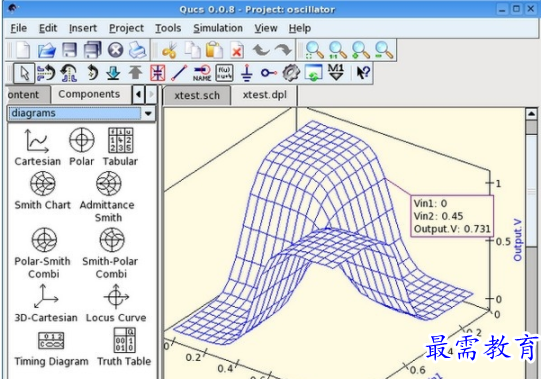Switch to xtest.dpl document tab

(265, 95)
